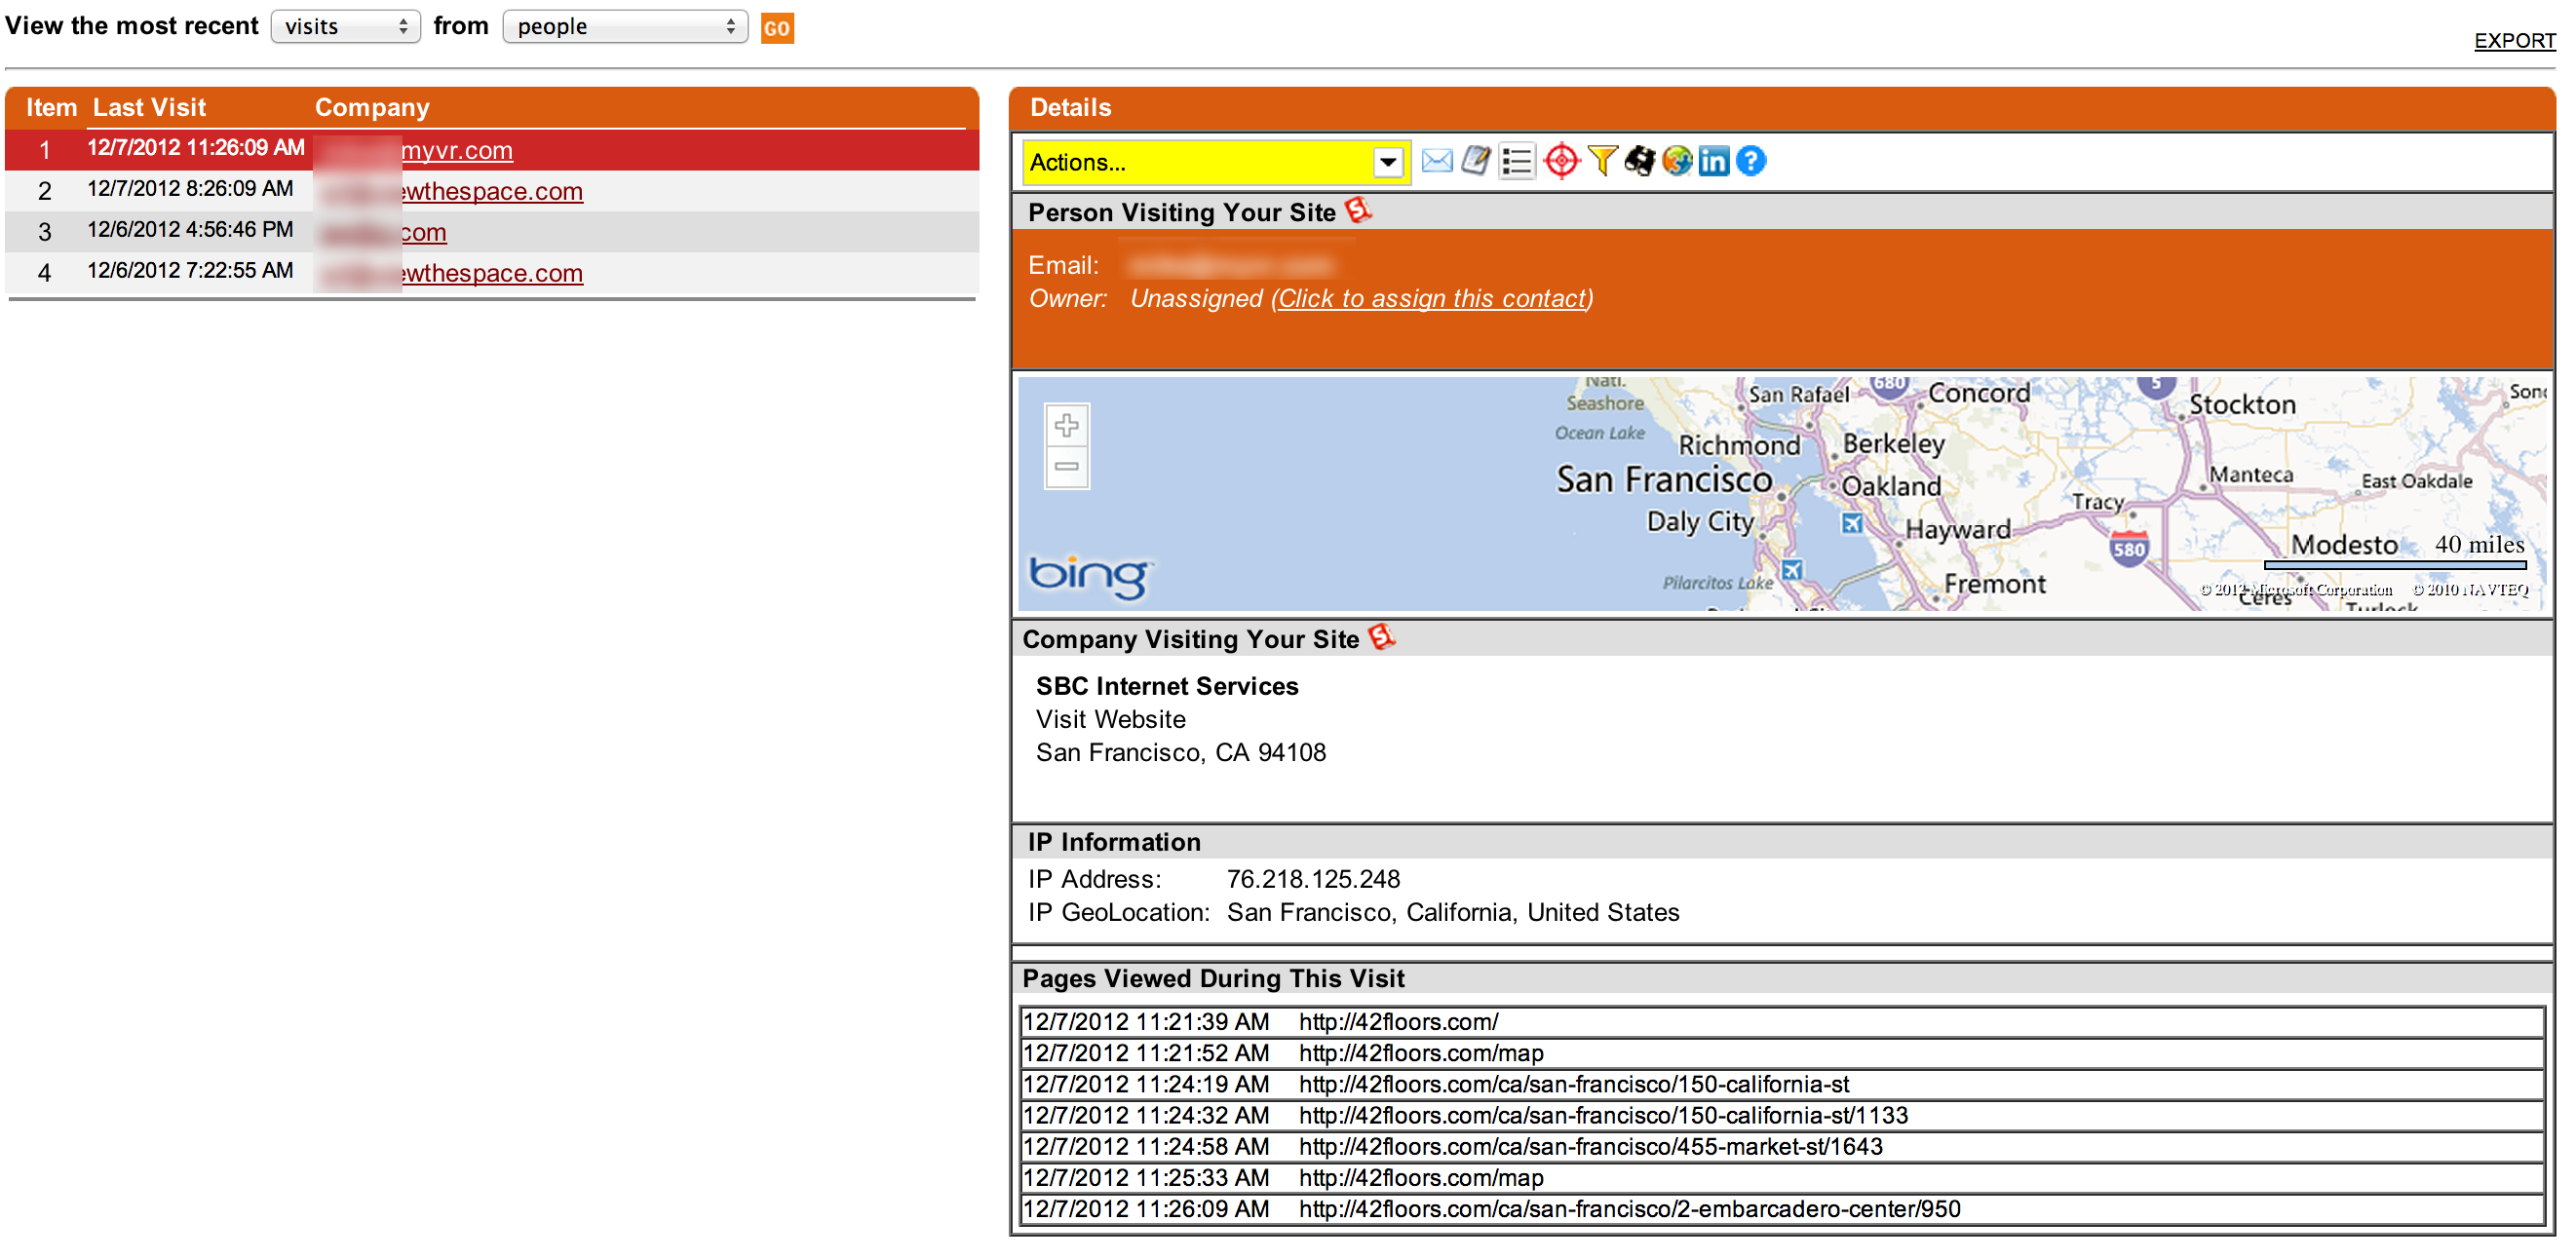Screen dimensions: 2576x1260
Task: Click the LinkedIn icon in Details toolbar
Action: click(1714, 161)
